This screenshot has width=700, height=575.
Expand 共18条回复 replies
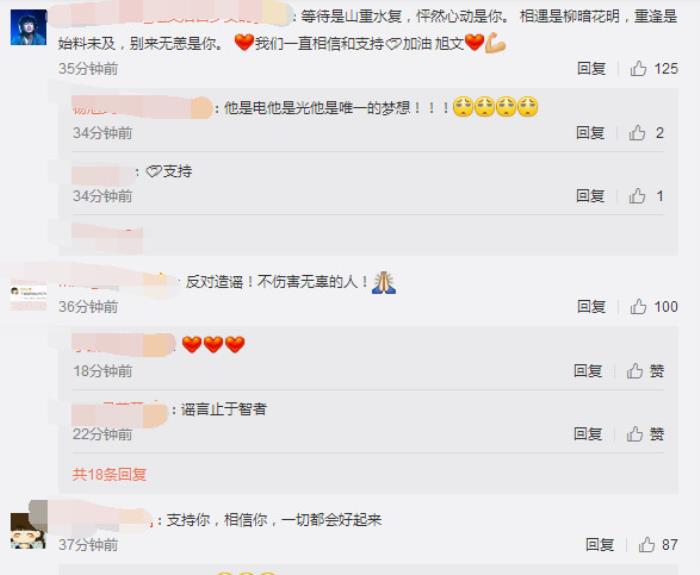pos(109,474)
